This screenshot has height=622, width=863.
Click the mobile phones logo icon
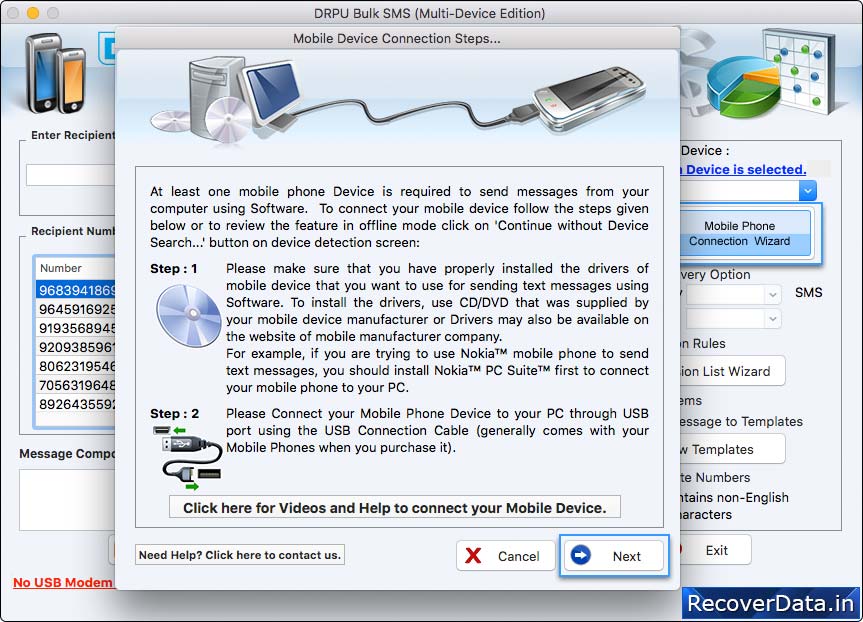pyautogui.click(x=56, y=71)
